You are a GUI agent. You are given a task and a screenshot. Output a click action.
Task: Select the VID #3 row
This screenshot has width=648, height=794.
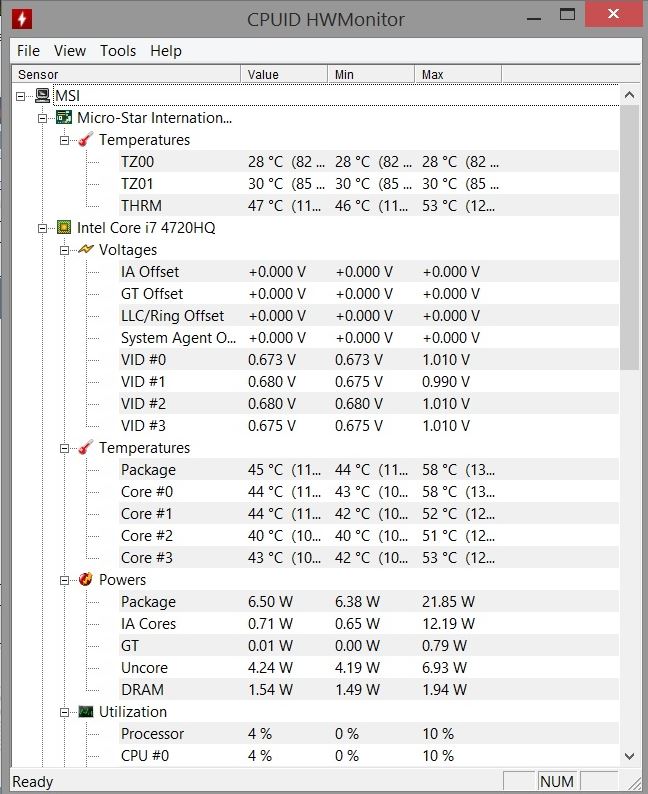(368, 426)
